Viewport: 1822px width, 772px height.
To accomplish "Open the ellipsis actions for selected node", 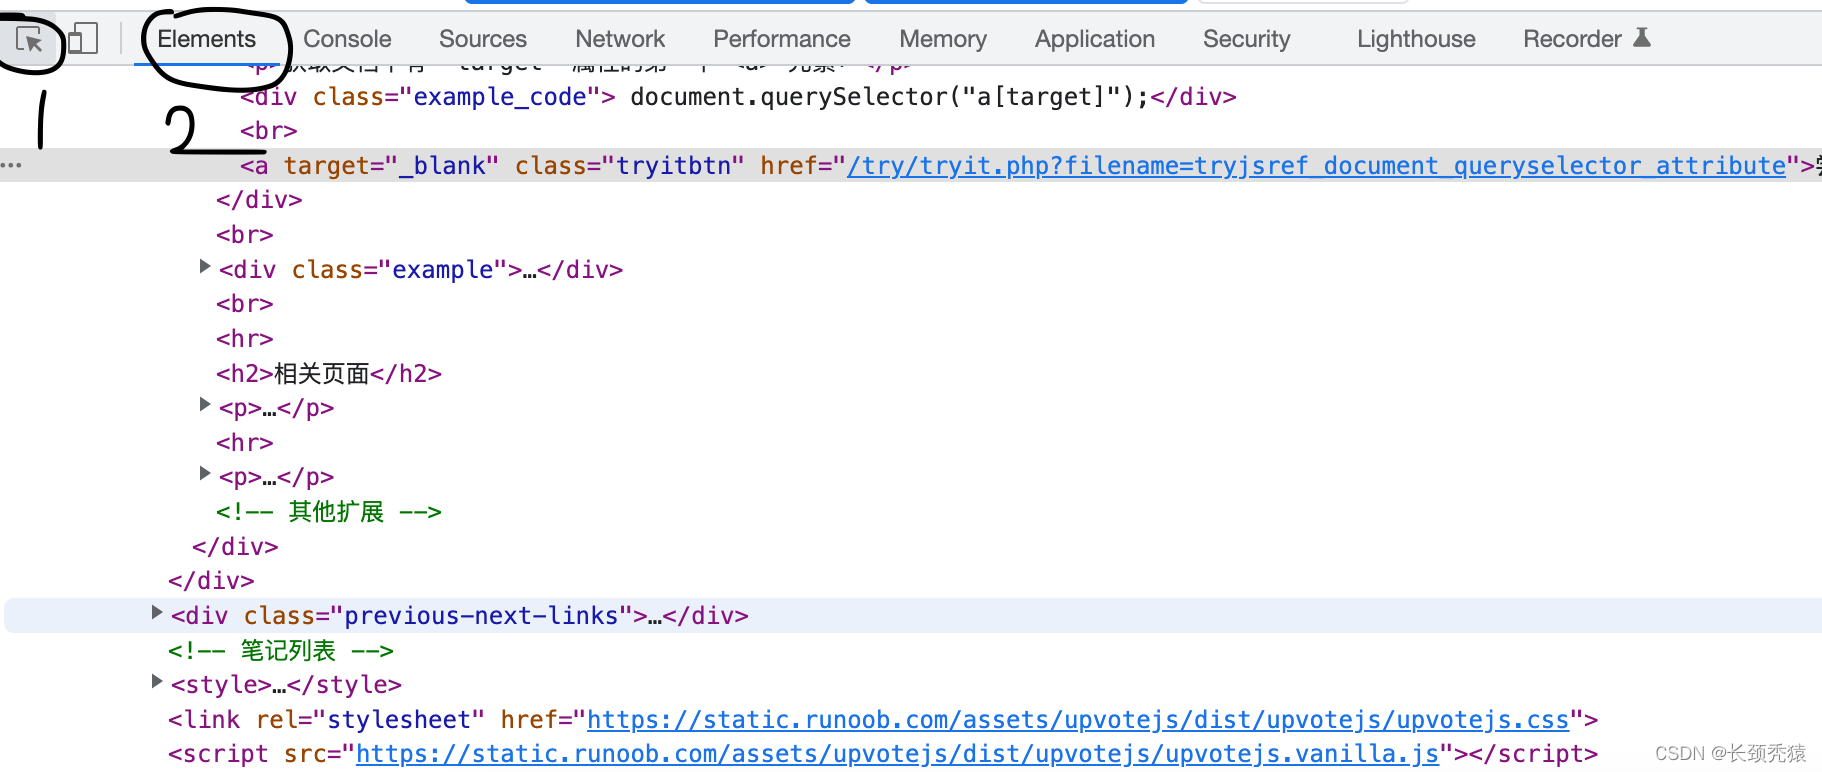I will [11, 165].
